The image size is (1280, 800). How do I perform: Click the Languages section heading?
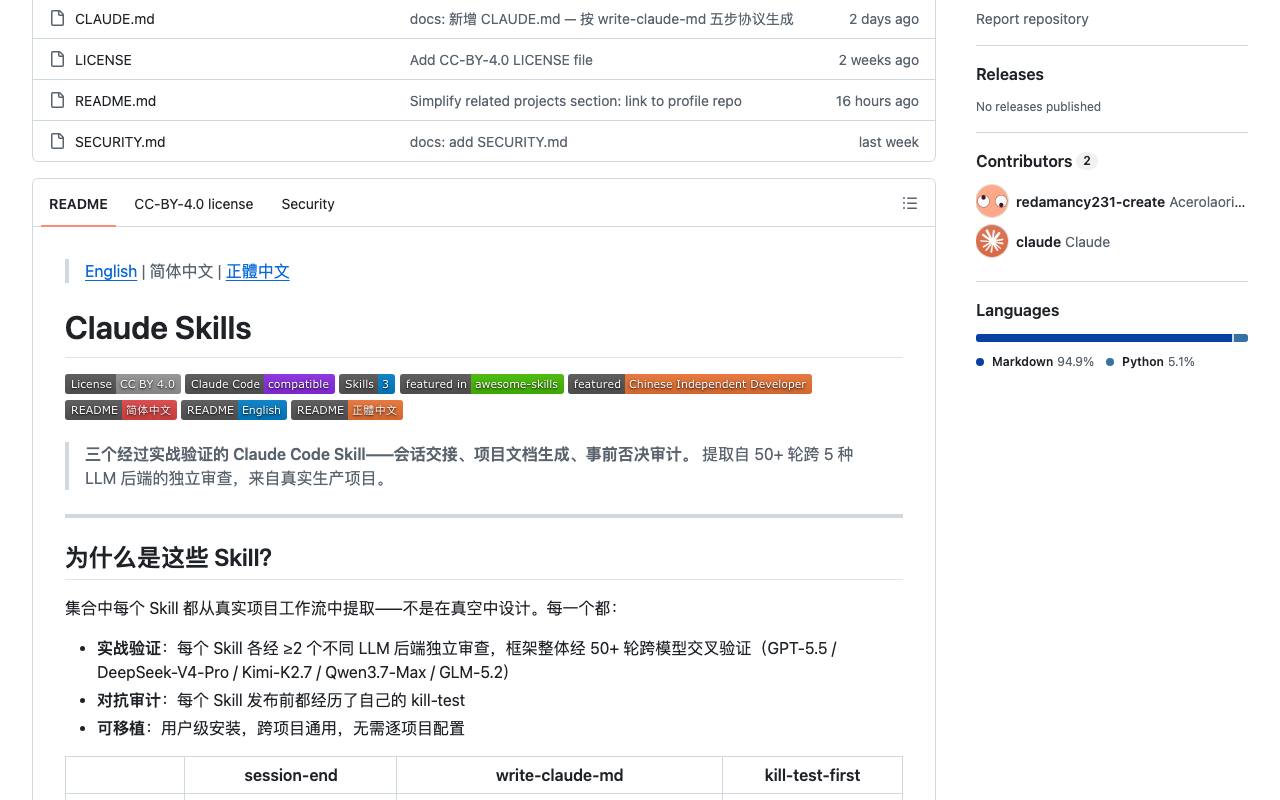[x=1017, y=310]
